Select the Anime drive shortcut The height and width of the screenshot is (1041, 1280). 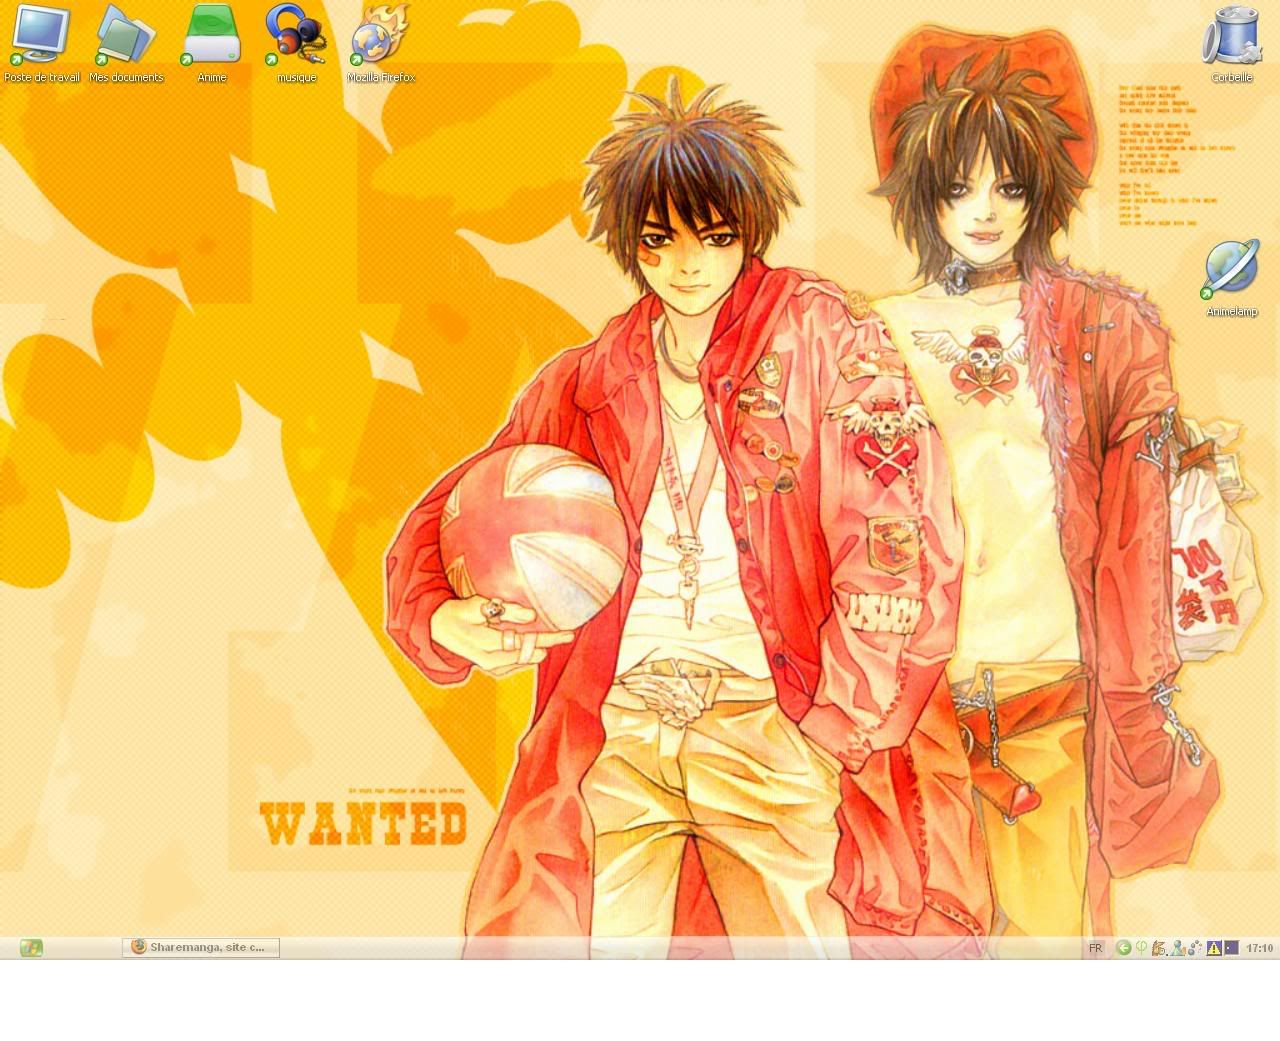pyautogui.click(x=211, y=42)
